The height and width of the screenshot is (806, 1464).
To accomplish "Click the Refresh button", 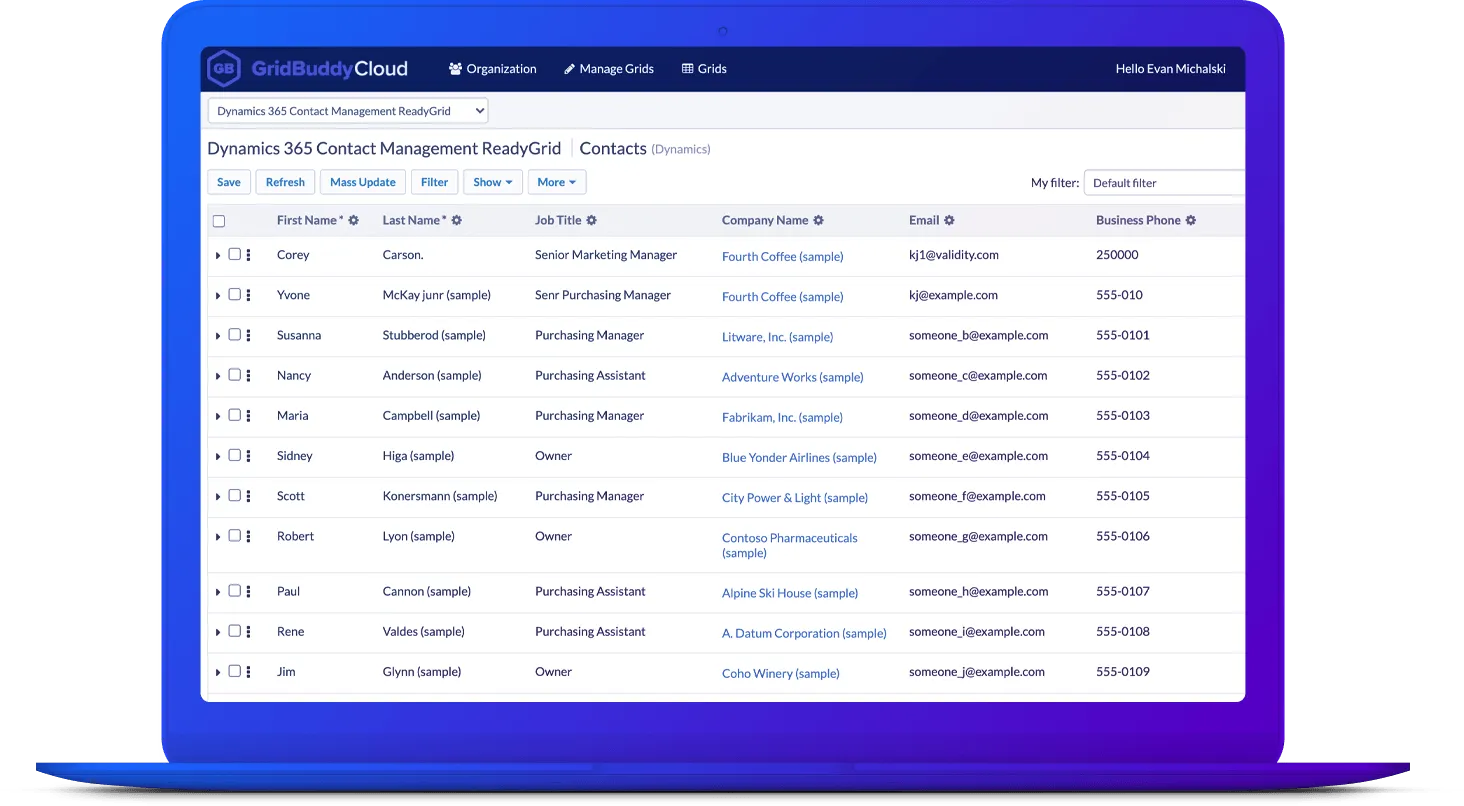I will click(285, 182).
